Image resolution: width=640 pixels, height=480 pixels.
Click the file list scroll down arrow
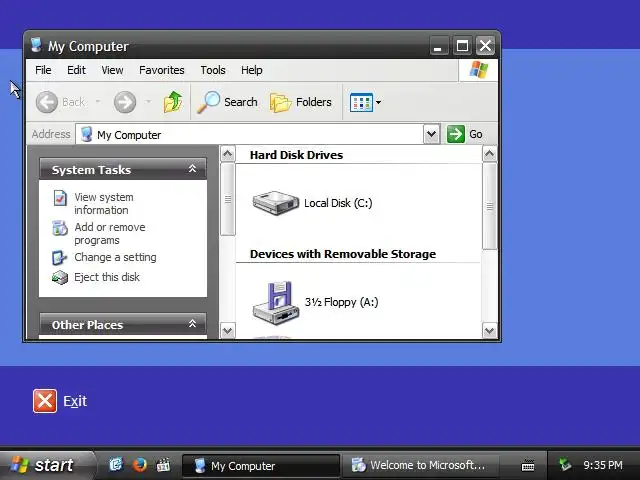[489, 330]
